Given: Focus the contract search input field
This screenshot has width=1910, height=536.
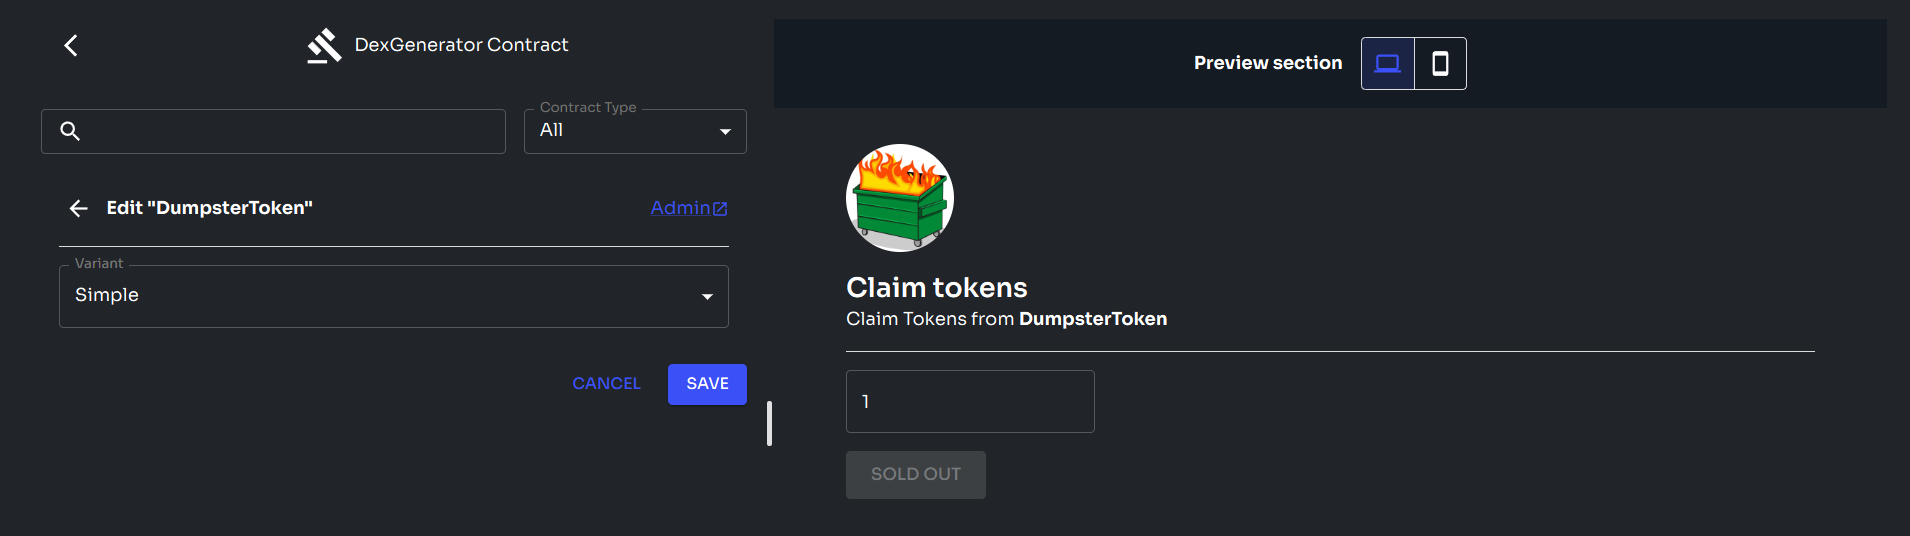Looking at the screenshot, I should click(x=290, y=131).
